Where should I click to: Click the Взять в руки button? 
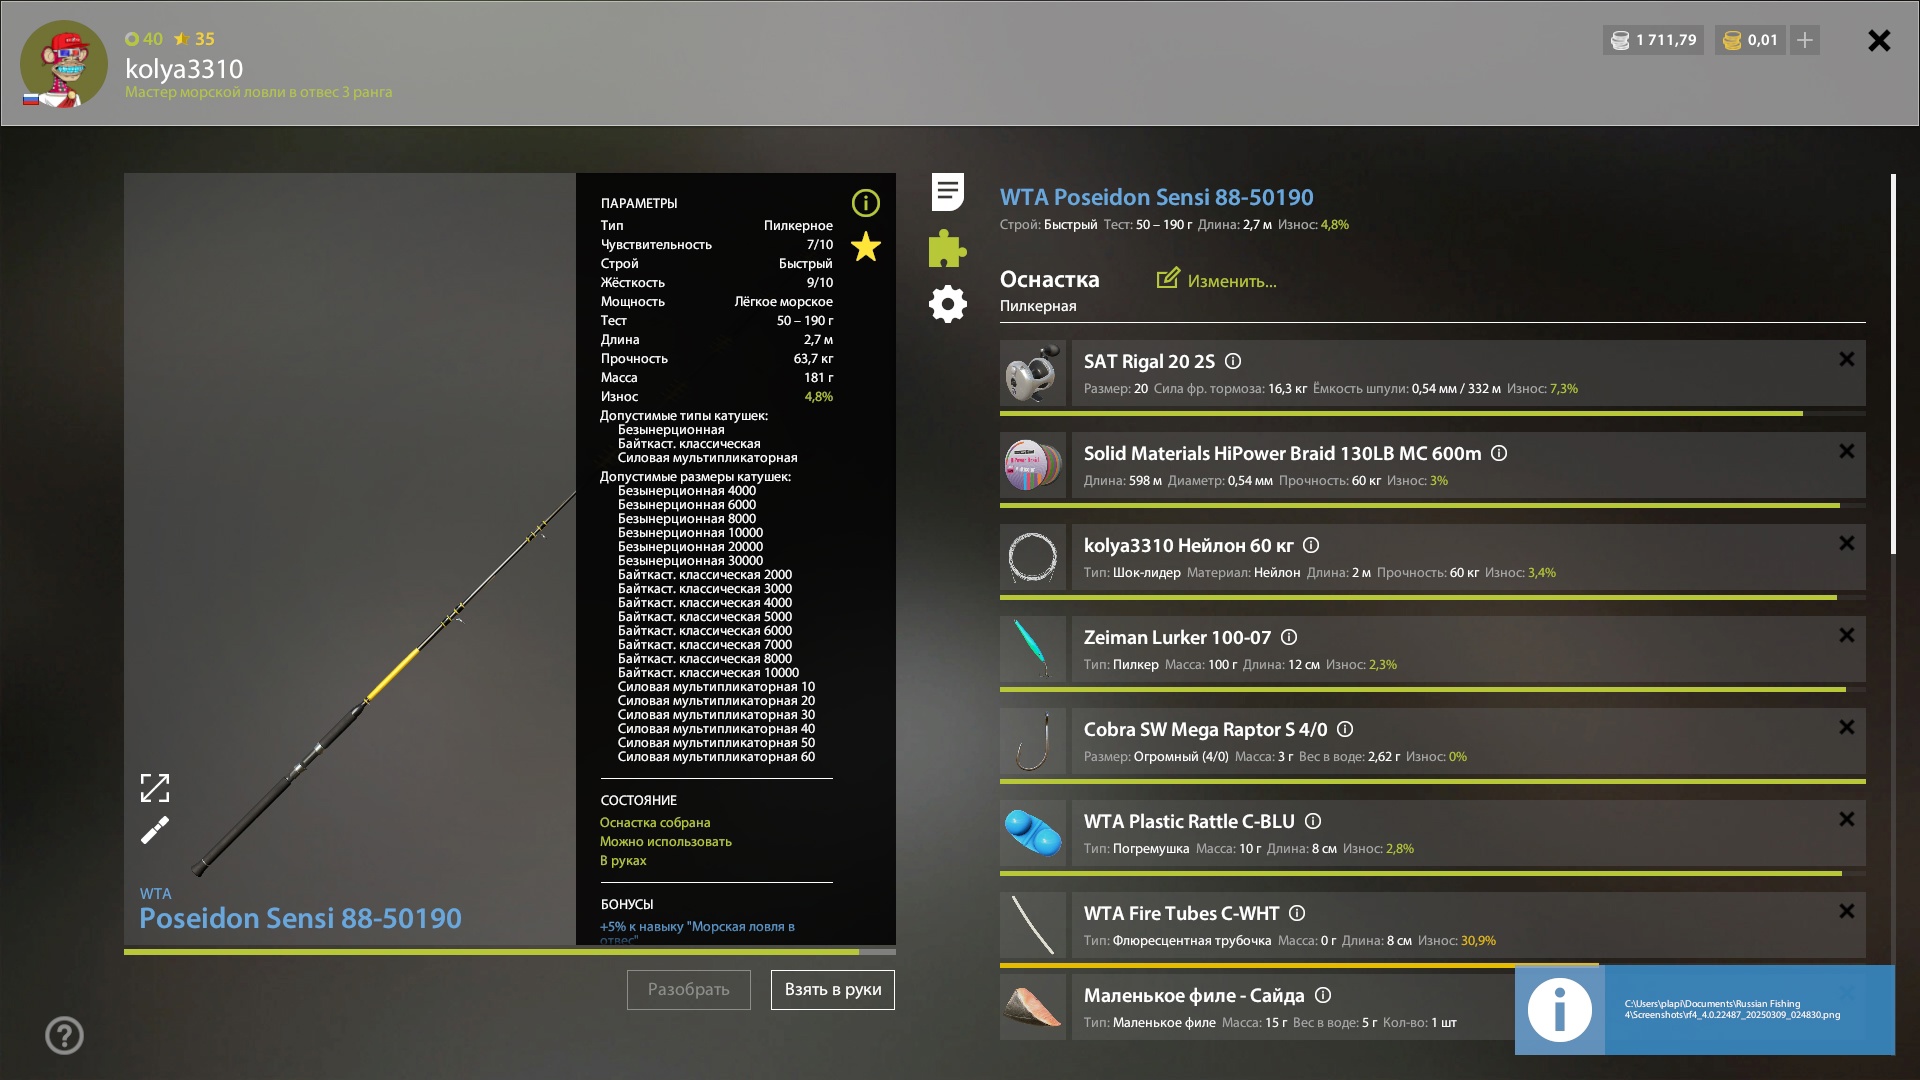[833, 989]
